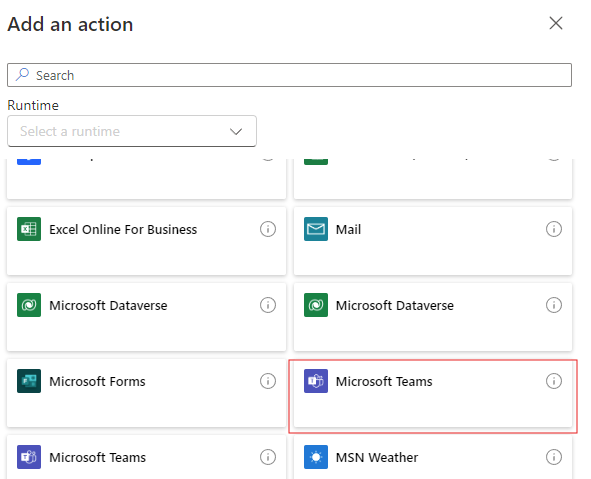591x479 pixels.
Task: Select Microsoft Teams label beside MSN Weather
Action: [98, 458]
